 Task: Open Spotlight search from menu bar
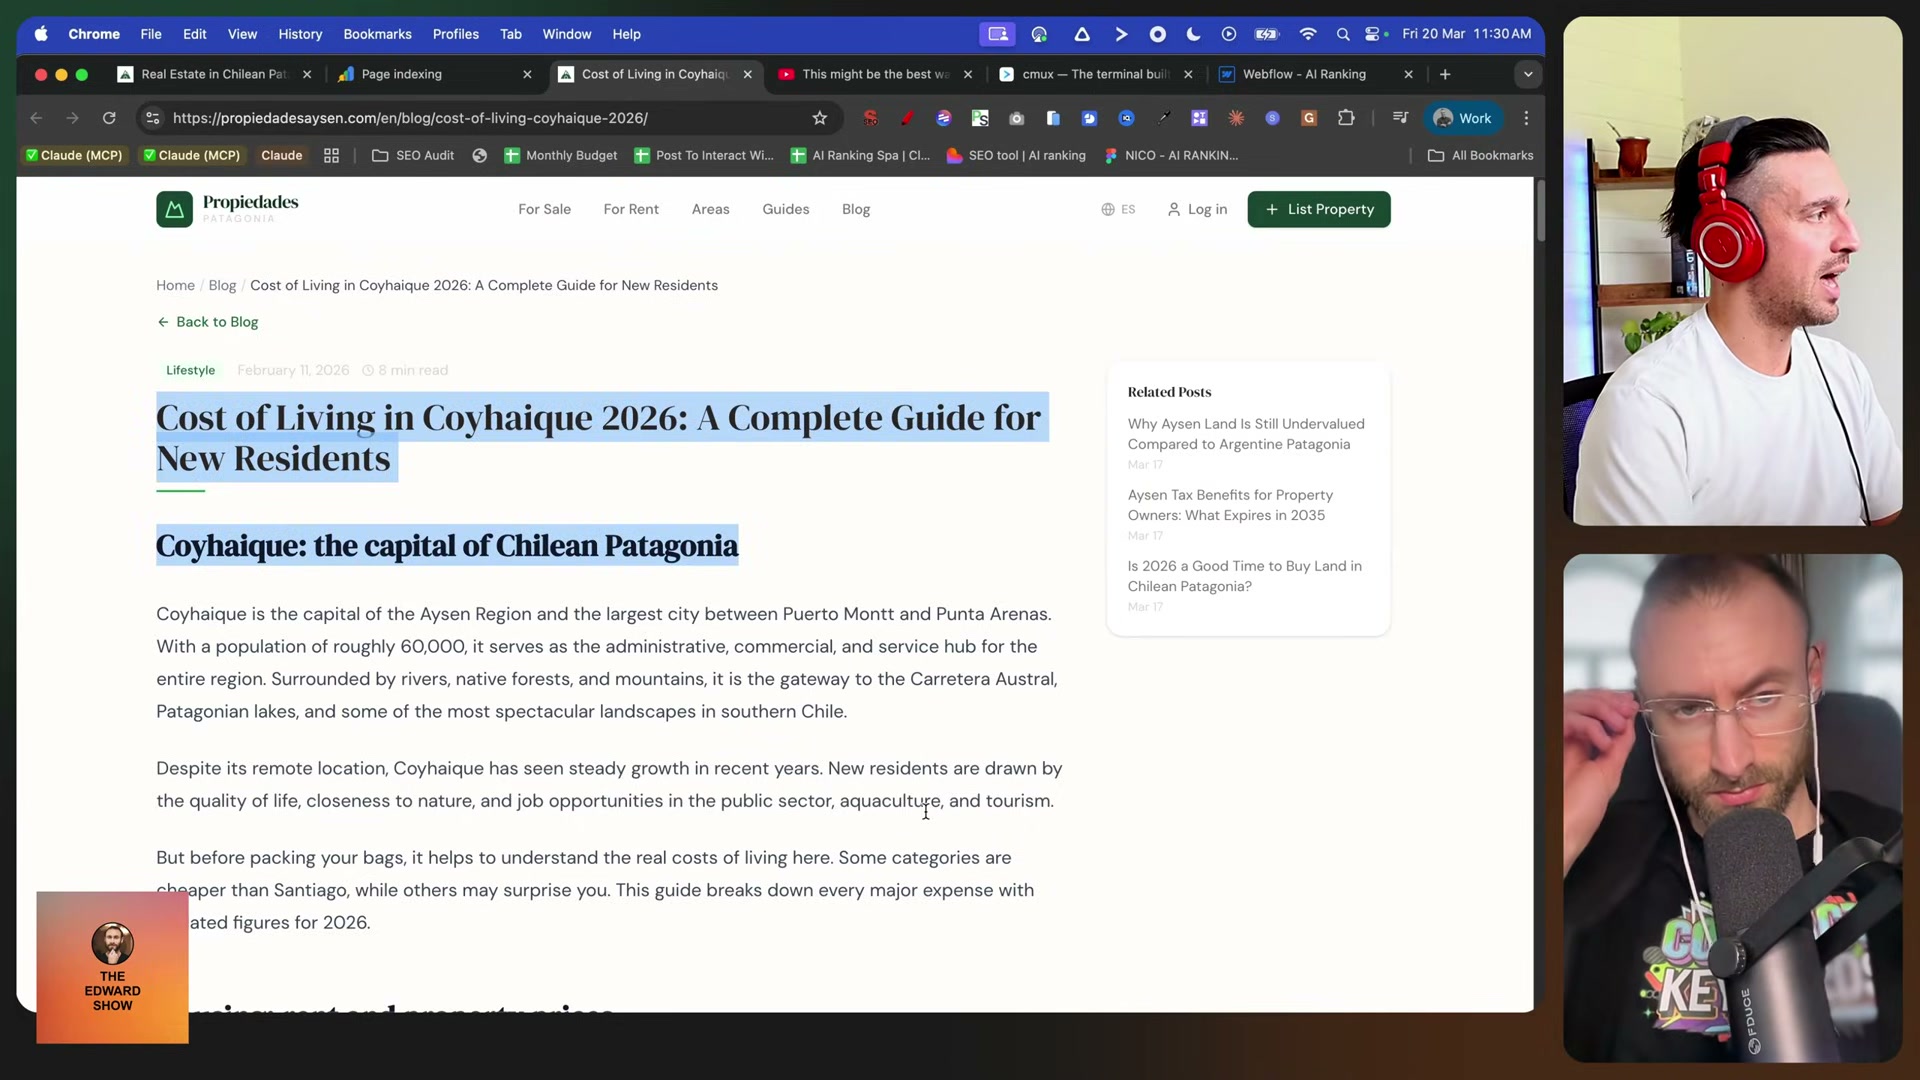[x=1343, y=34]
